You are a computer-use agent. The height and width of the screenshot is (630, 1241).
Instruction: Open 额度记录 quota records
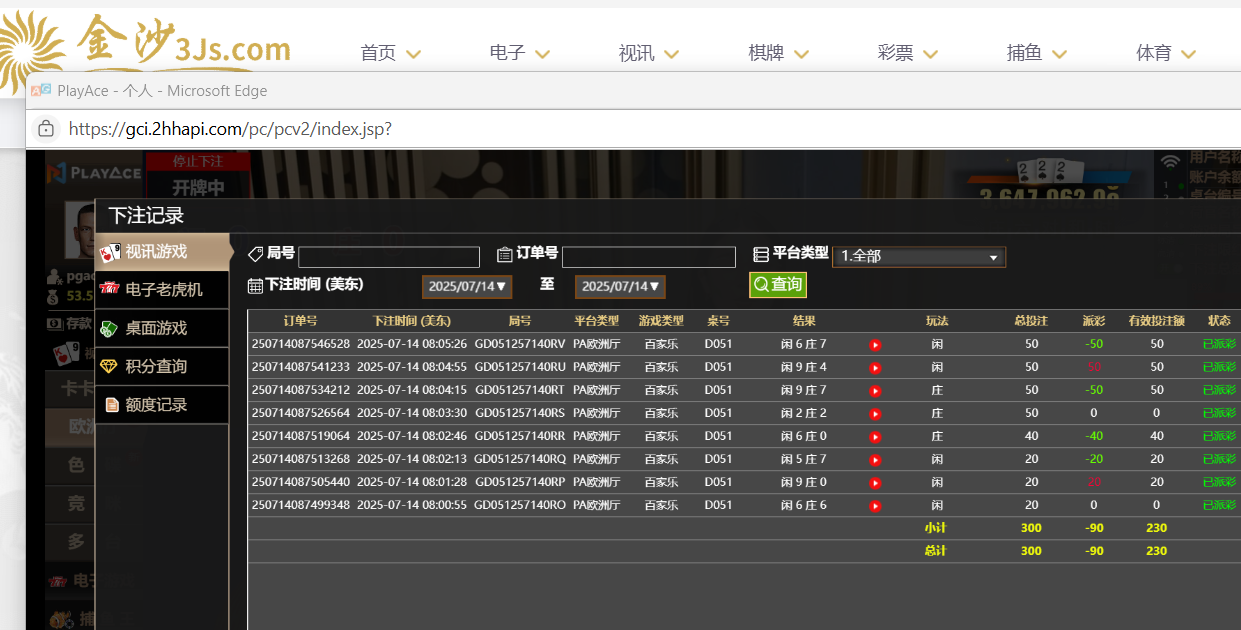[x=155, y=405]
